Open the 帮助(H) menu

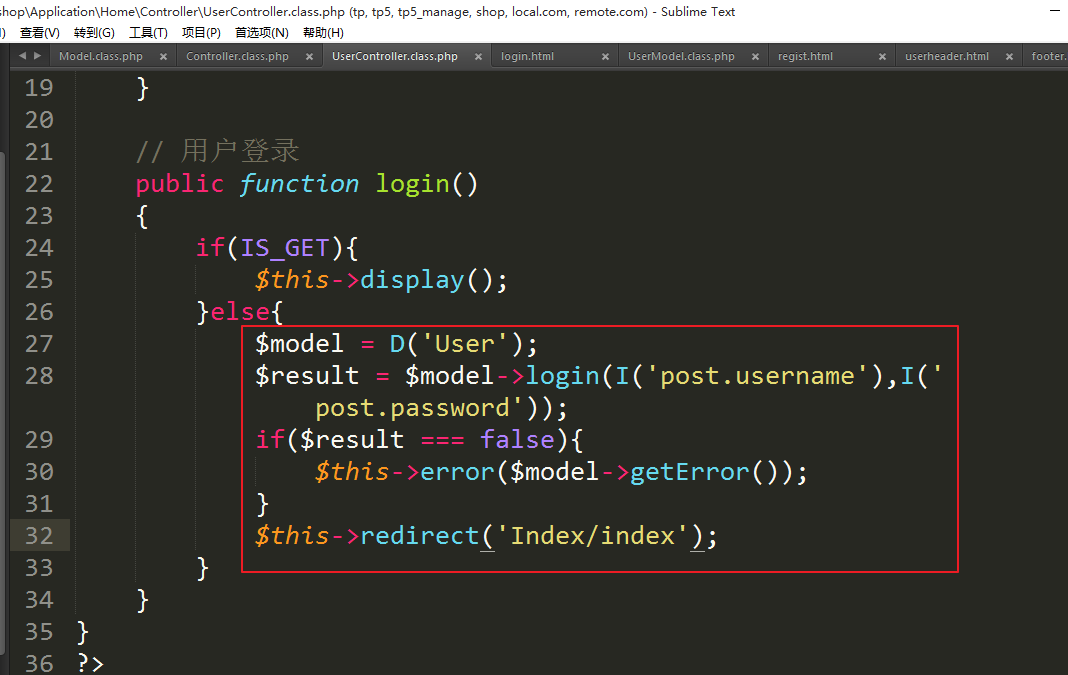323,33
